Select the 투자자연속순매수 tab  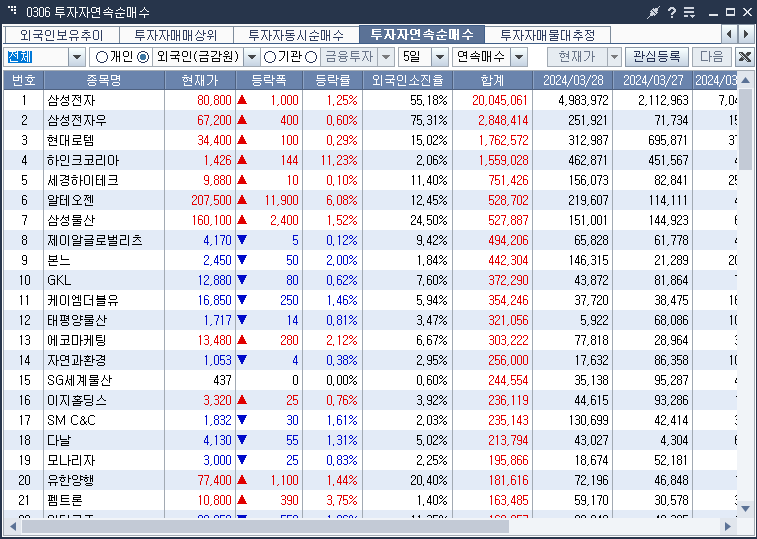click(422, 35)
